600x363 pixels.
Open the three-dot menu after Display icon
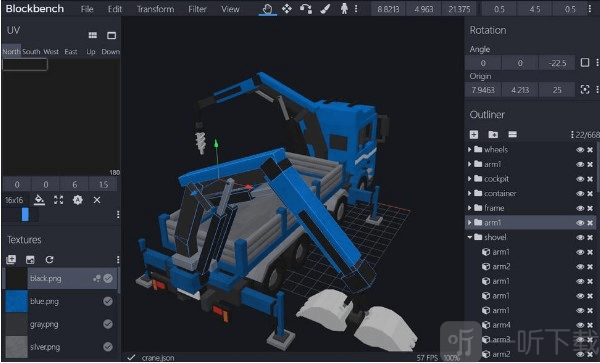click(x=356, y=9)
